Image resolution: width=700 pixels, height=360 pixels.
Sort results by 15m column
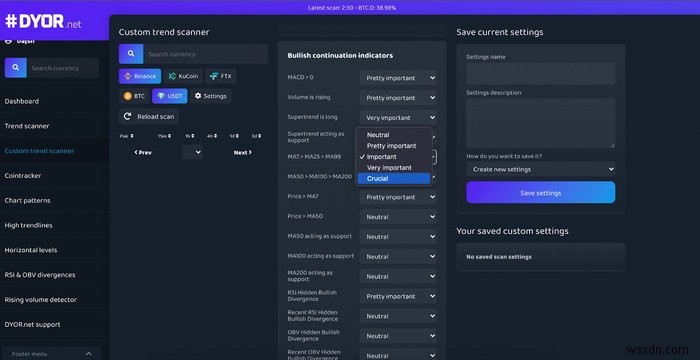tap(164, 136)
